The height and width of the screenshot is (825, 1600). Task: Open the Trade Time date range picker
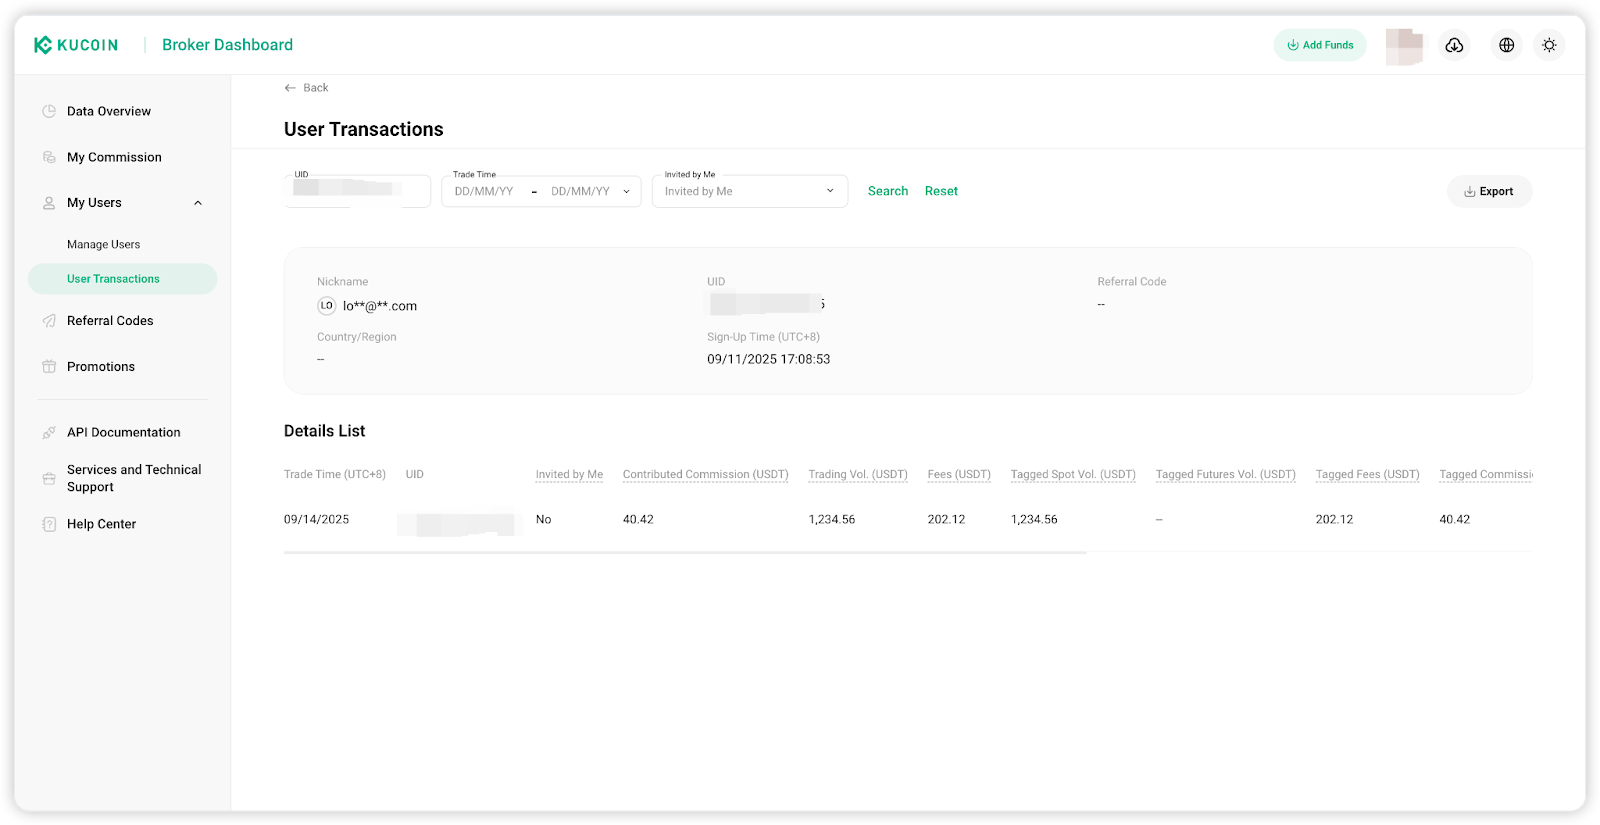[x=541, y=192]
